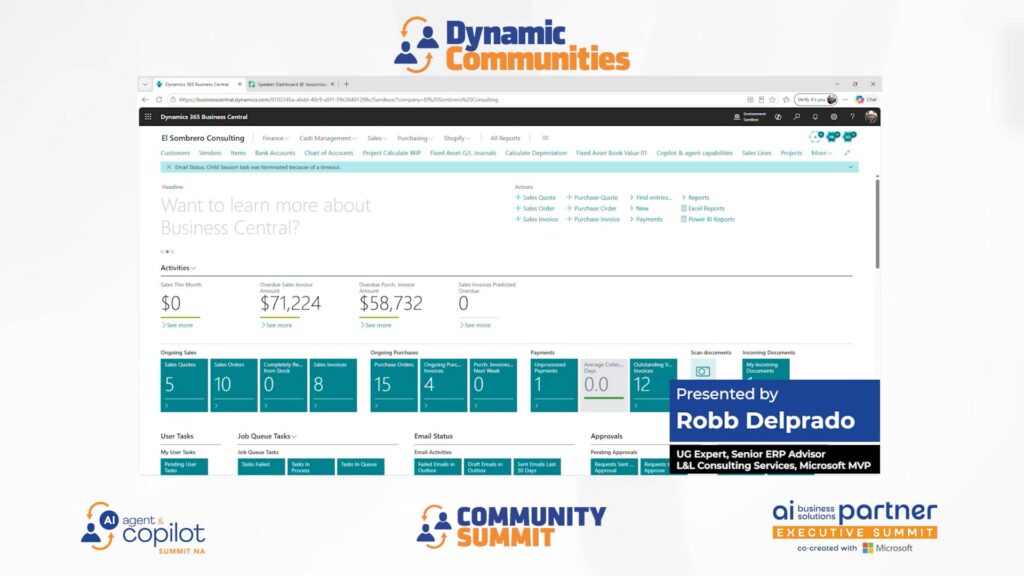
Task: Click the Tasks Failed tile
Action: pos(261,466)
